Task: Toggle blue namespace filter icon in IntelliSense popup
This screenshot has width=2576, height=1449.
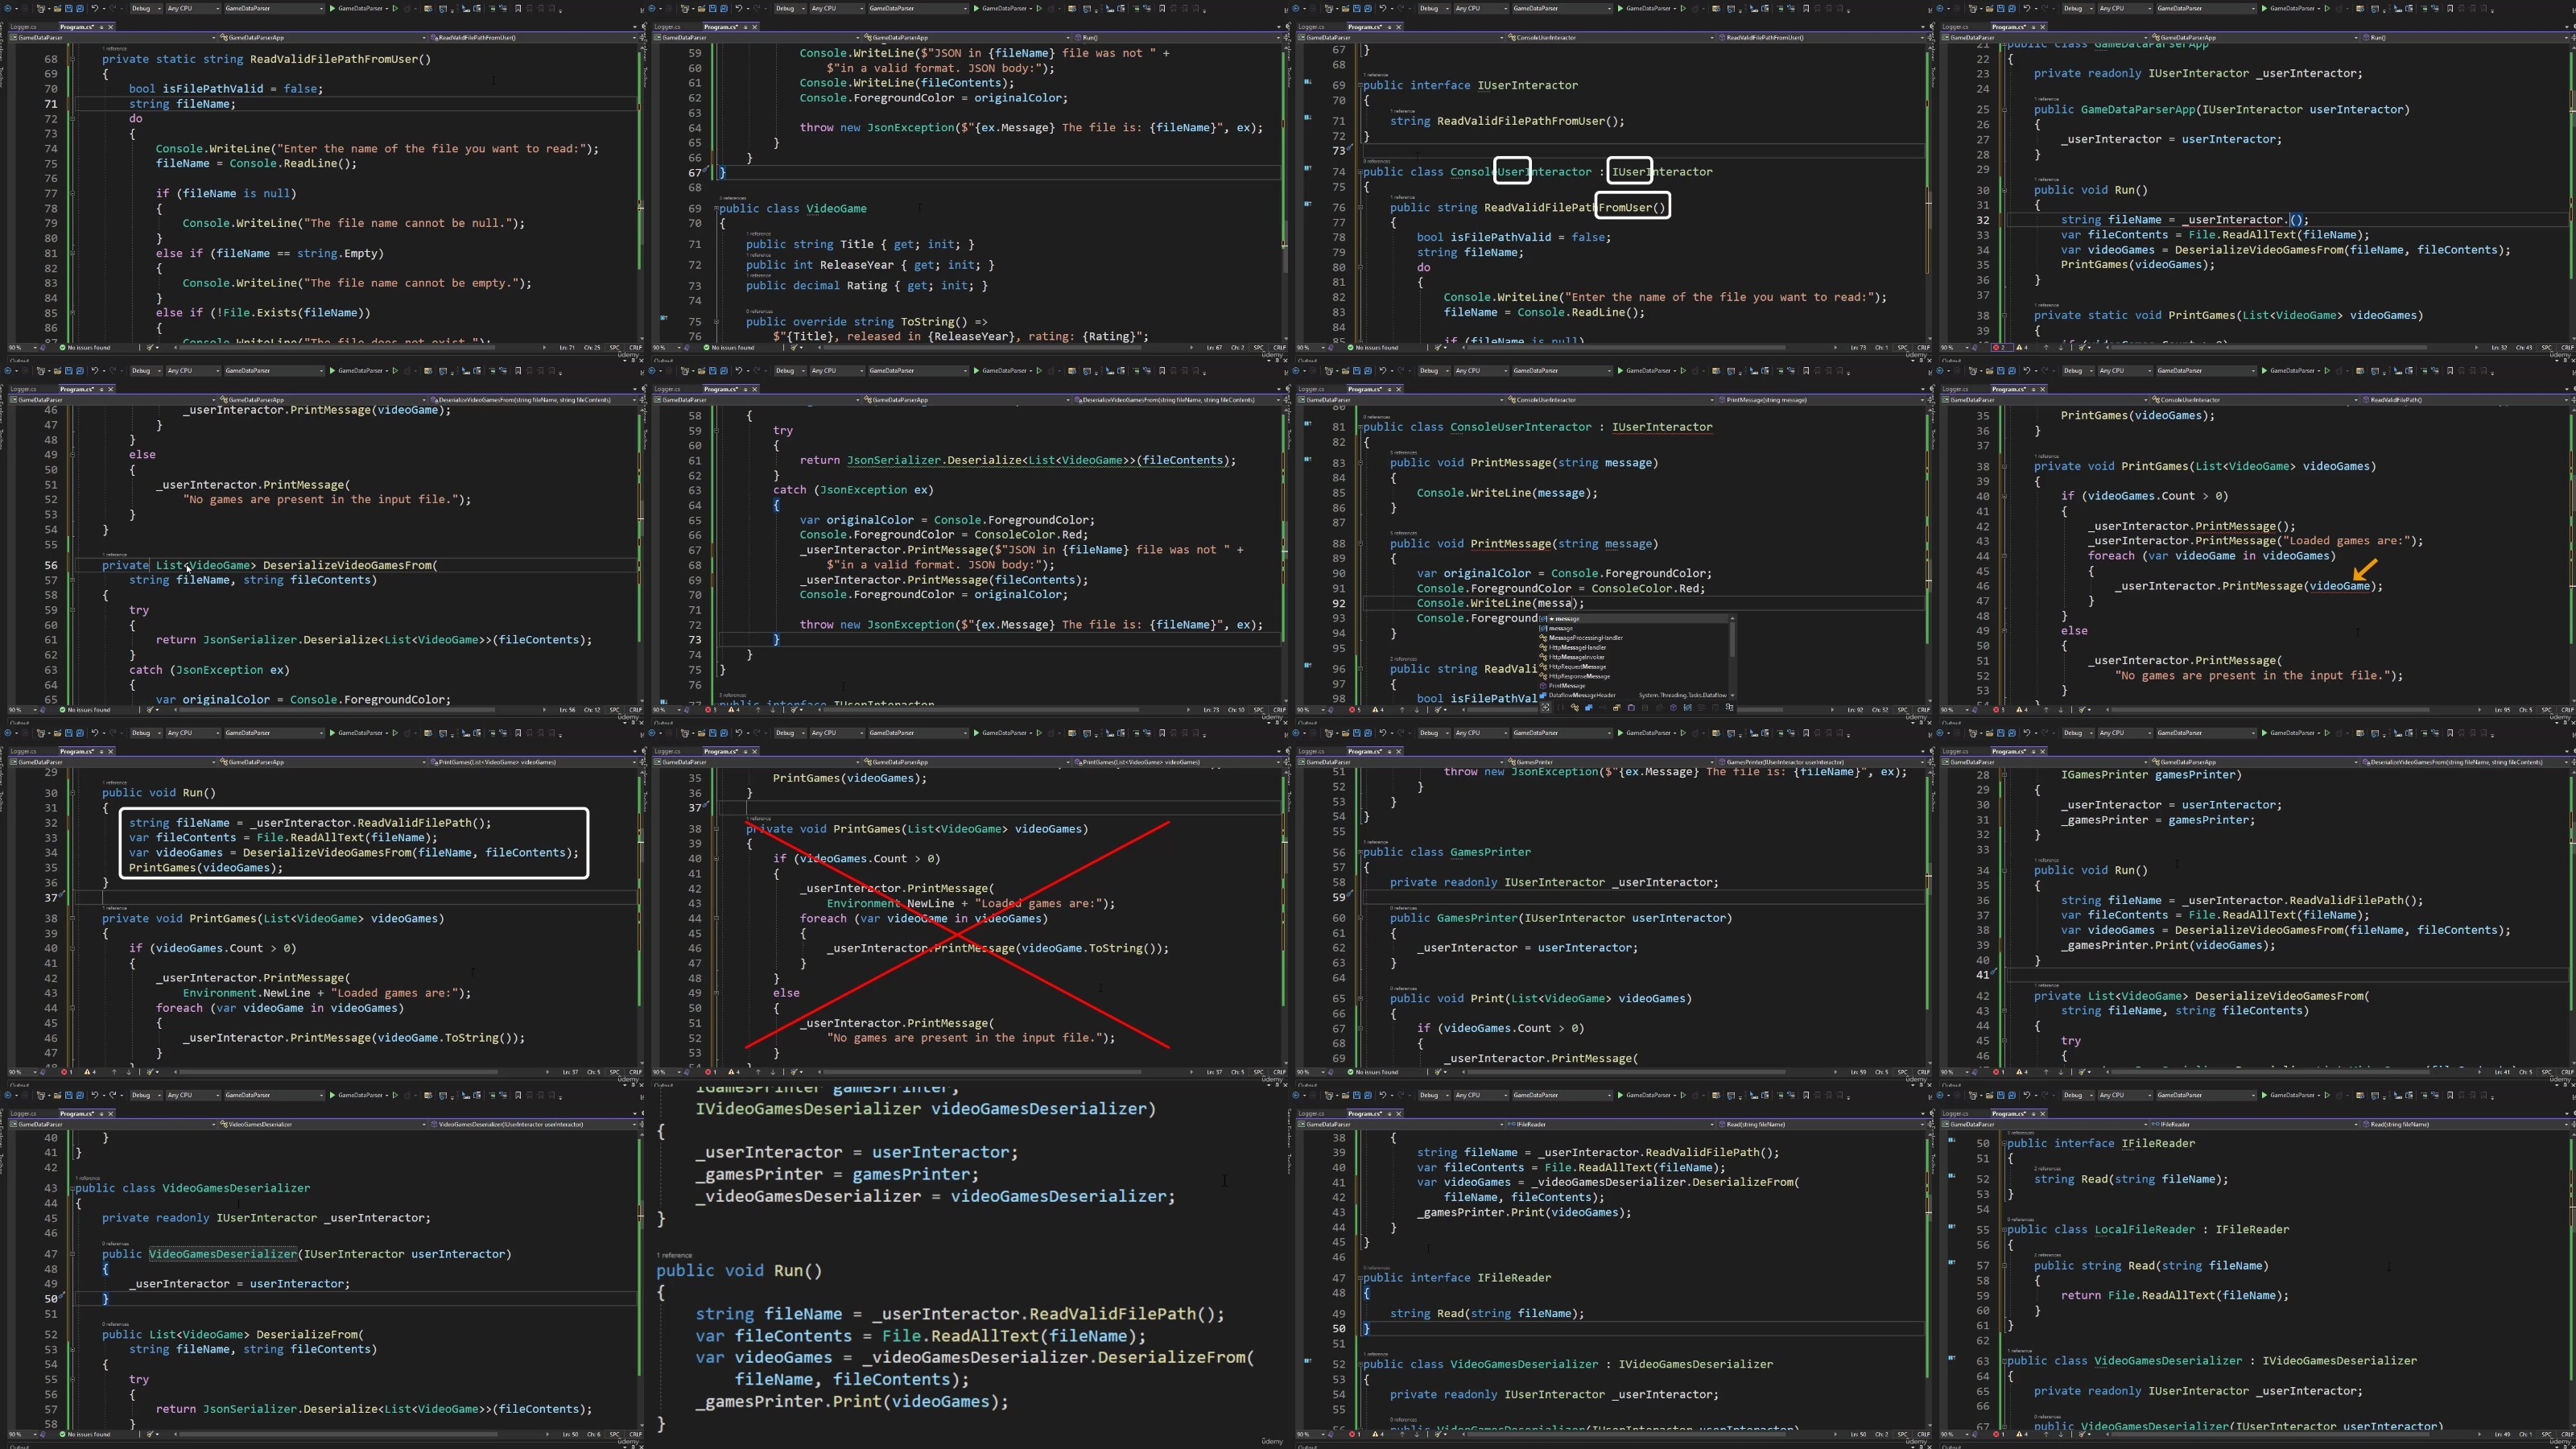Action: (x=1589, y=708)
